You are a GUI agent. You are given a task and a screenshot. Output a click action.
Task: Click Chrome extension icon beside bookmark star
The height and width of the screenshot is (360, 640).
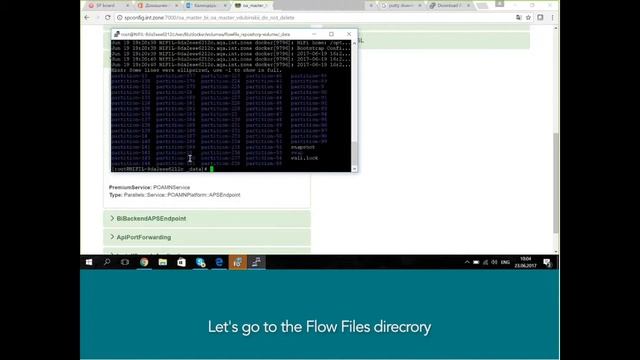click(540, 18)
